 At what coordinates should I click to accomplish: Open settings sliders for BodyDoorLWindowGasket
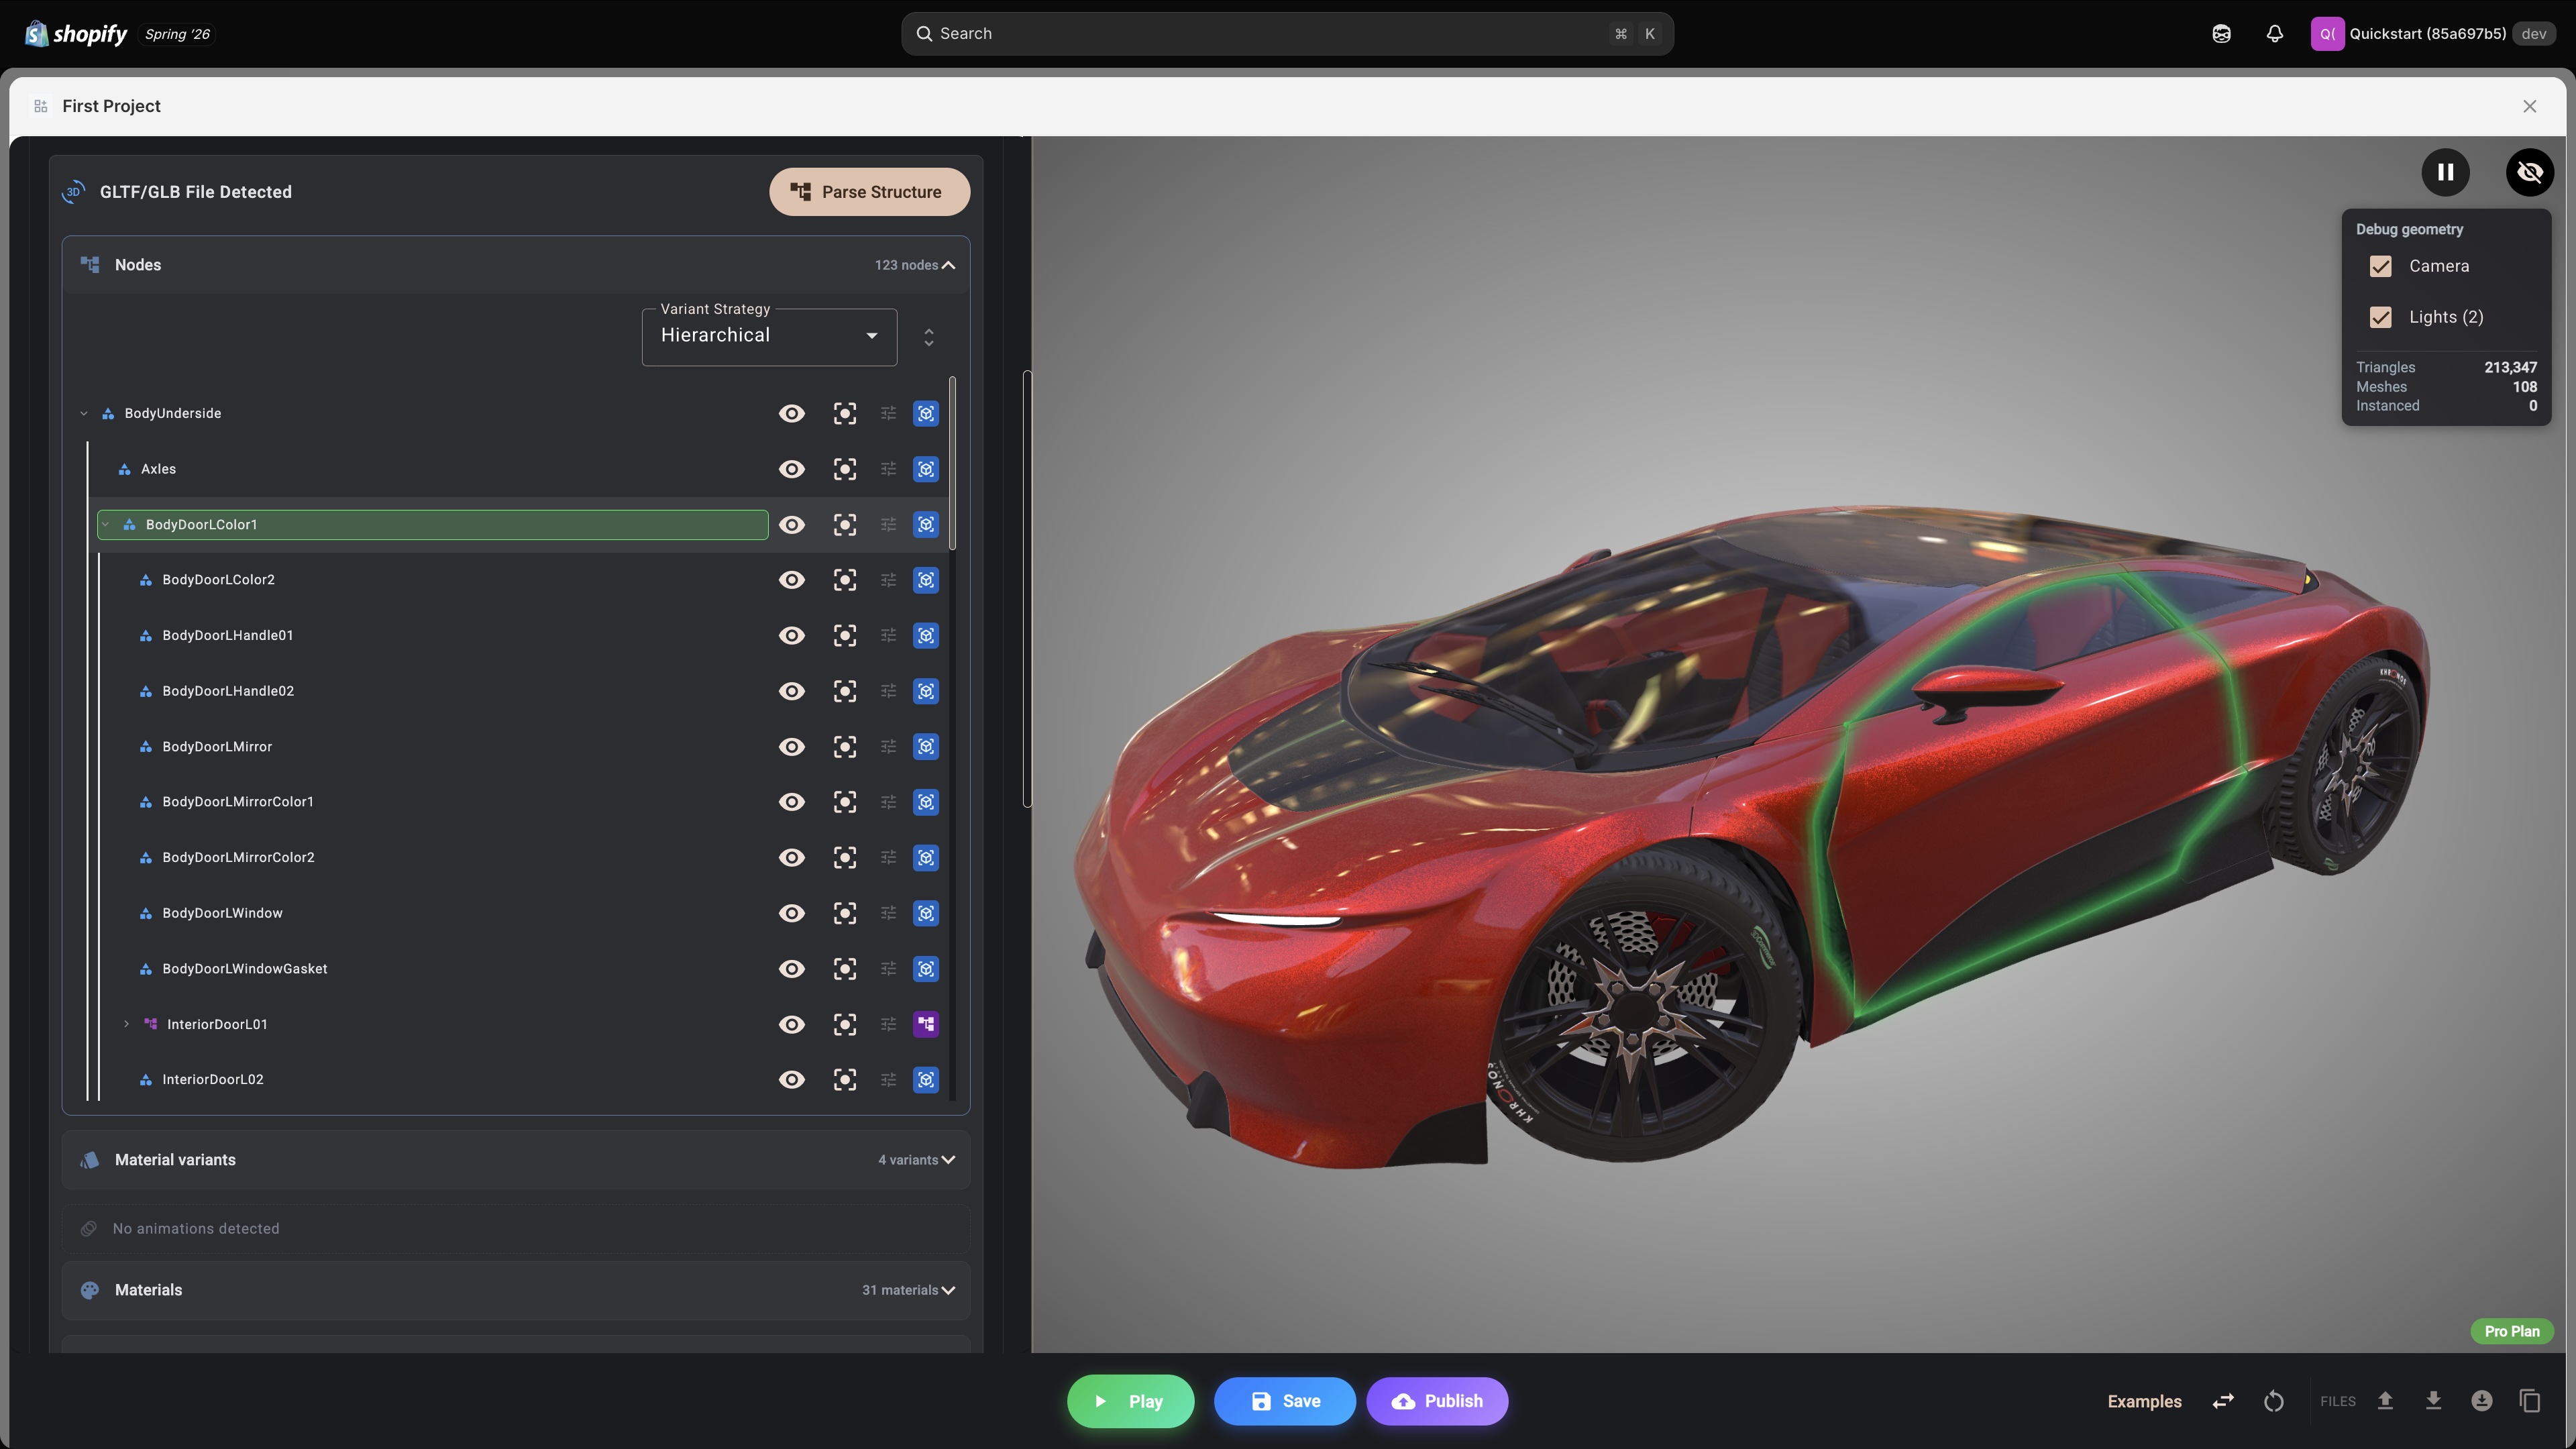(888, 969)
